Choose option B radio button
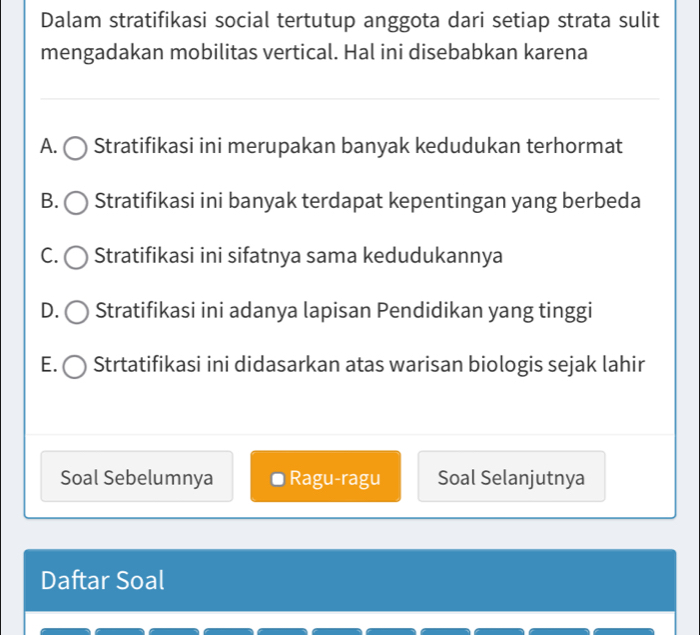Image resolution: width=700 pixels, height=635 pixels. pyautogui.click(x=76, y=202)
